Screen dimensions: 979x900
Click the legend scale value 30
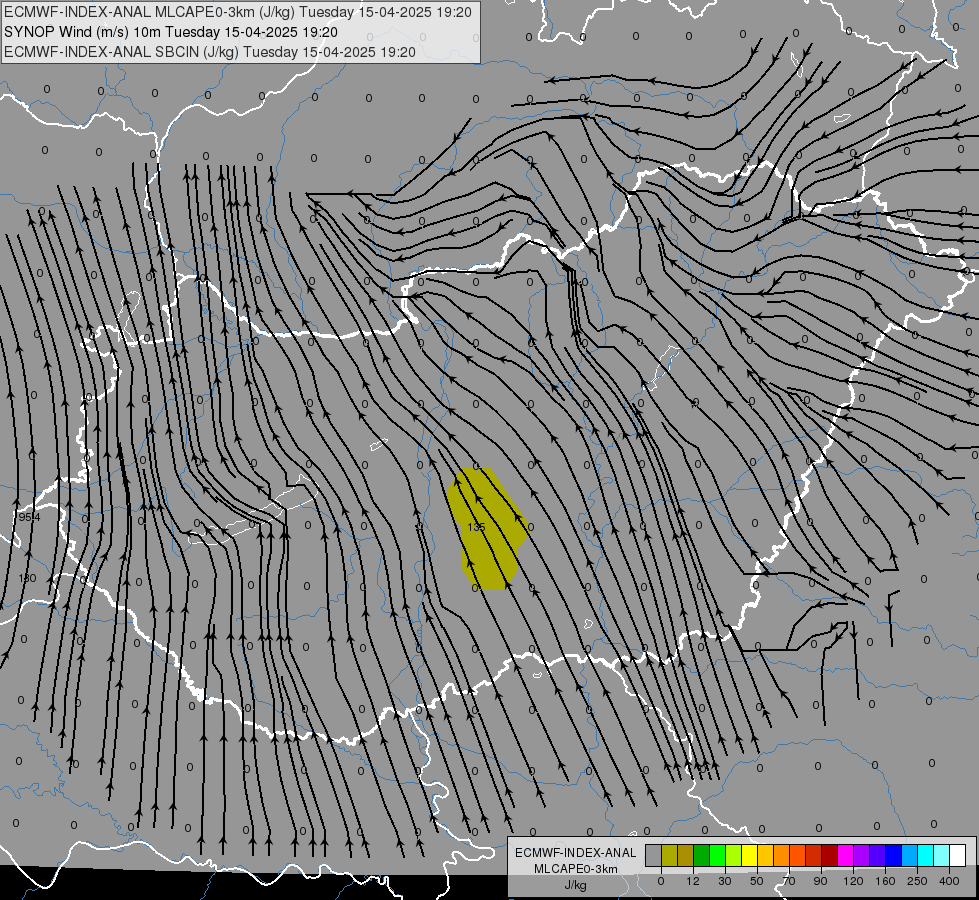point(725,881)
